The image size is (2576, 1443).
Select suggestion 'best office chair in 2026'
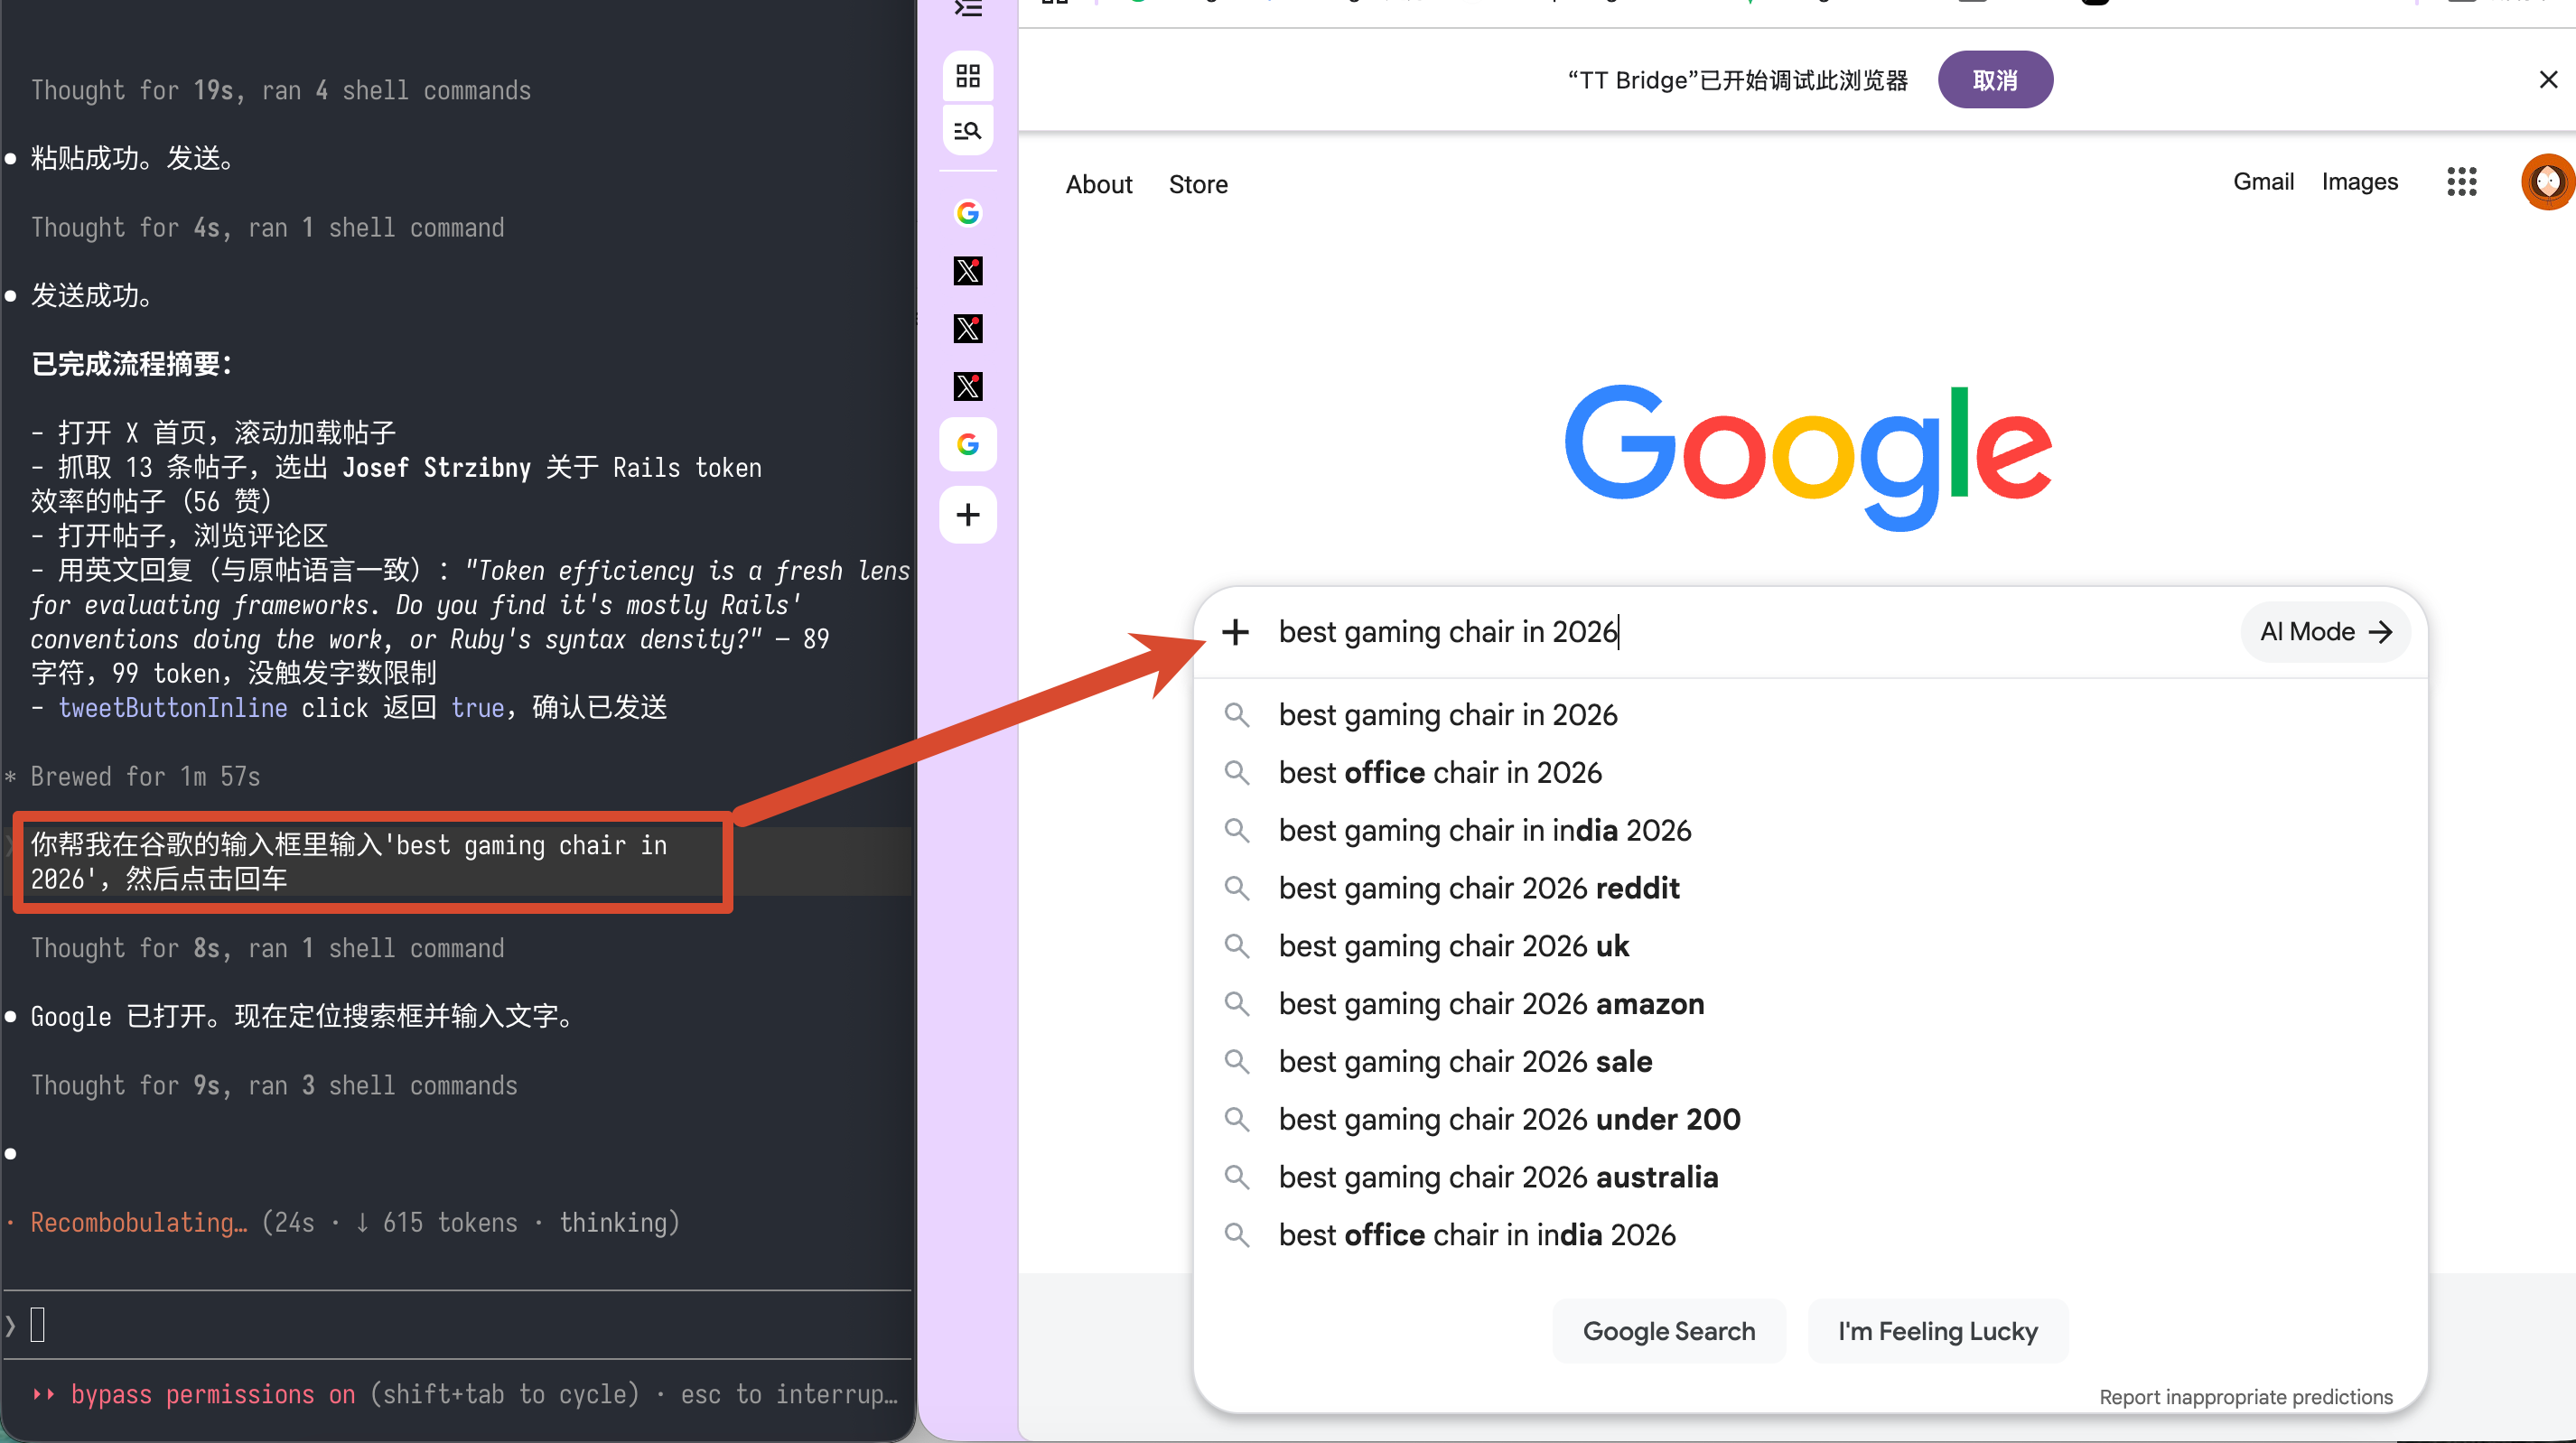(1810, 773)
